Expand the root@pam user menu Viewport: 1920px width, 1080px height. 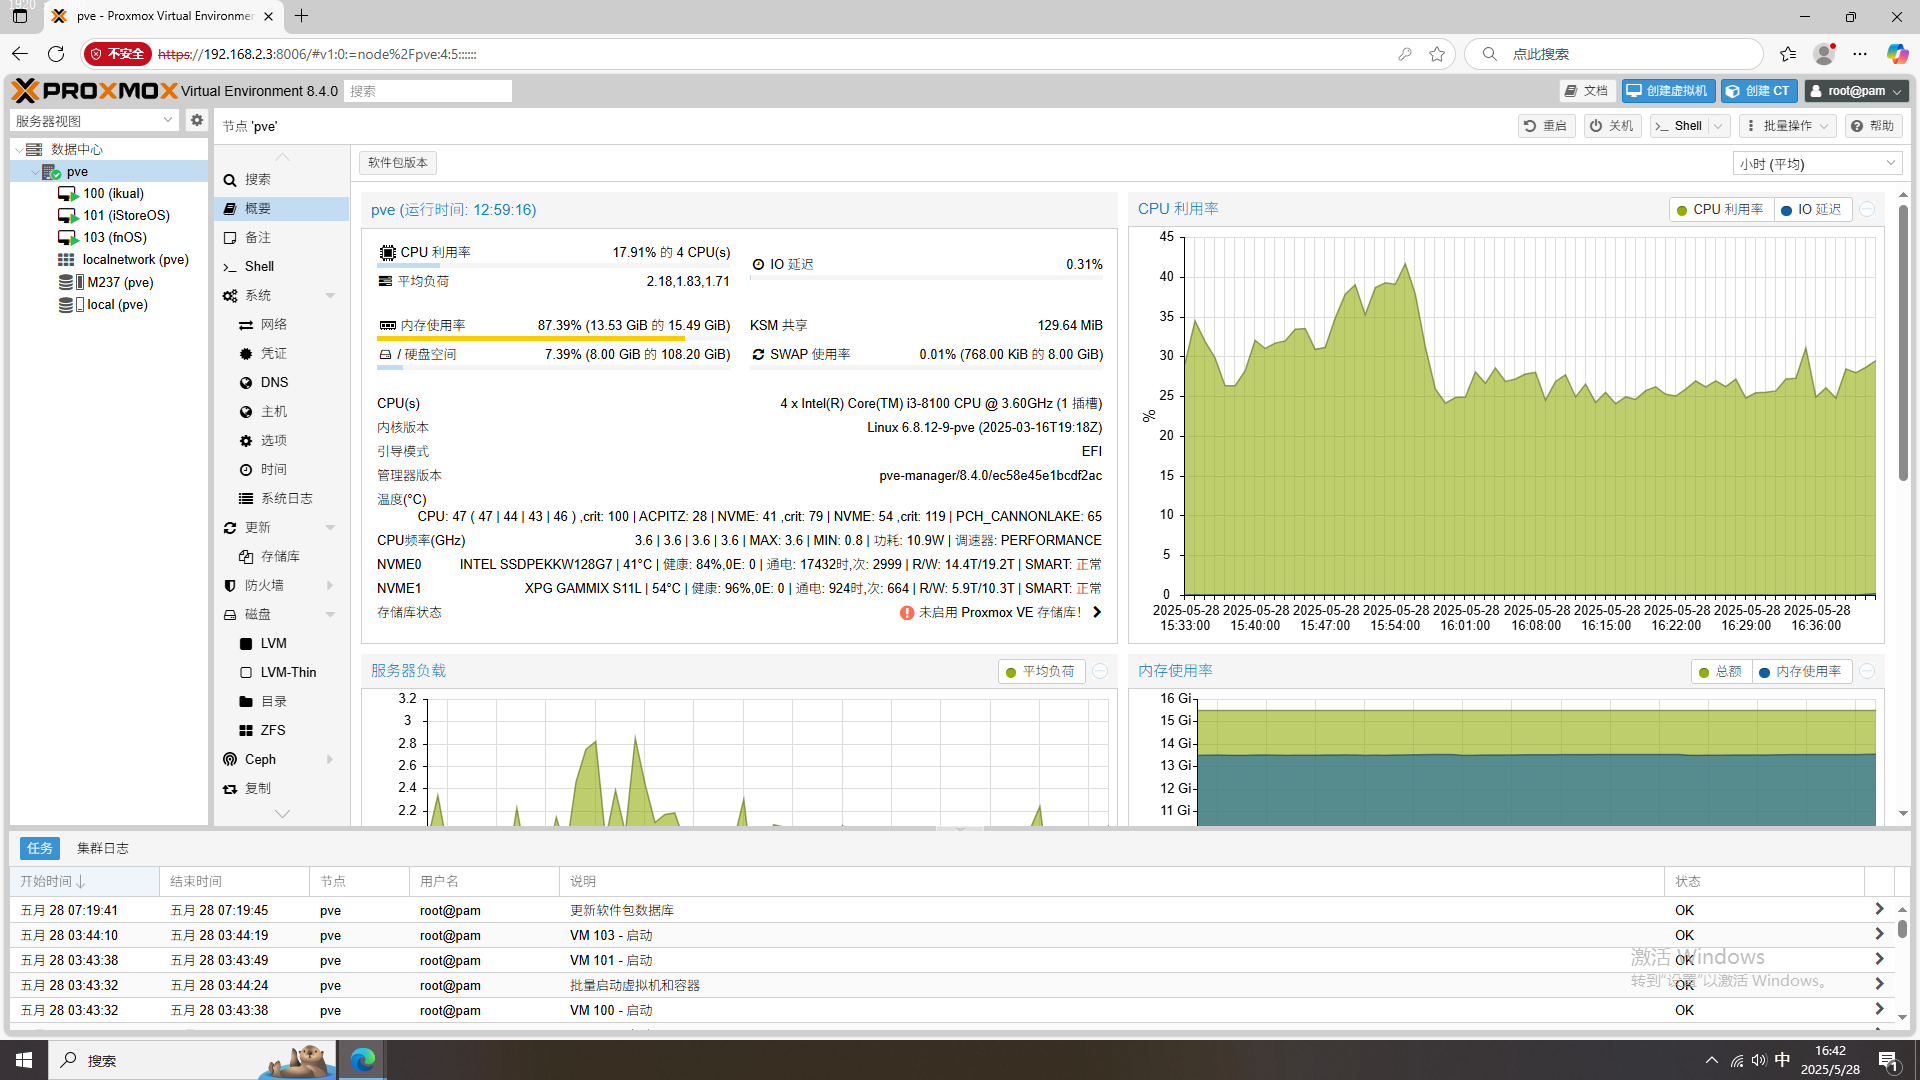pyautogui.click(x=1857, y=91)
